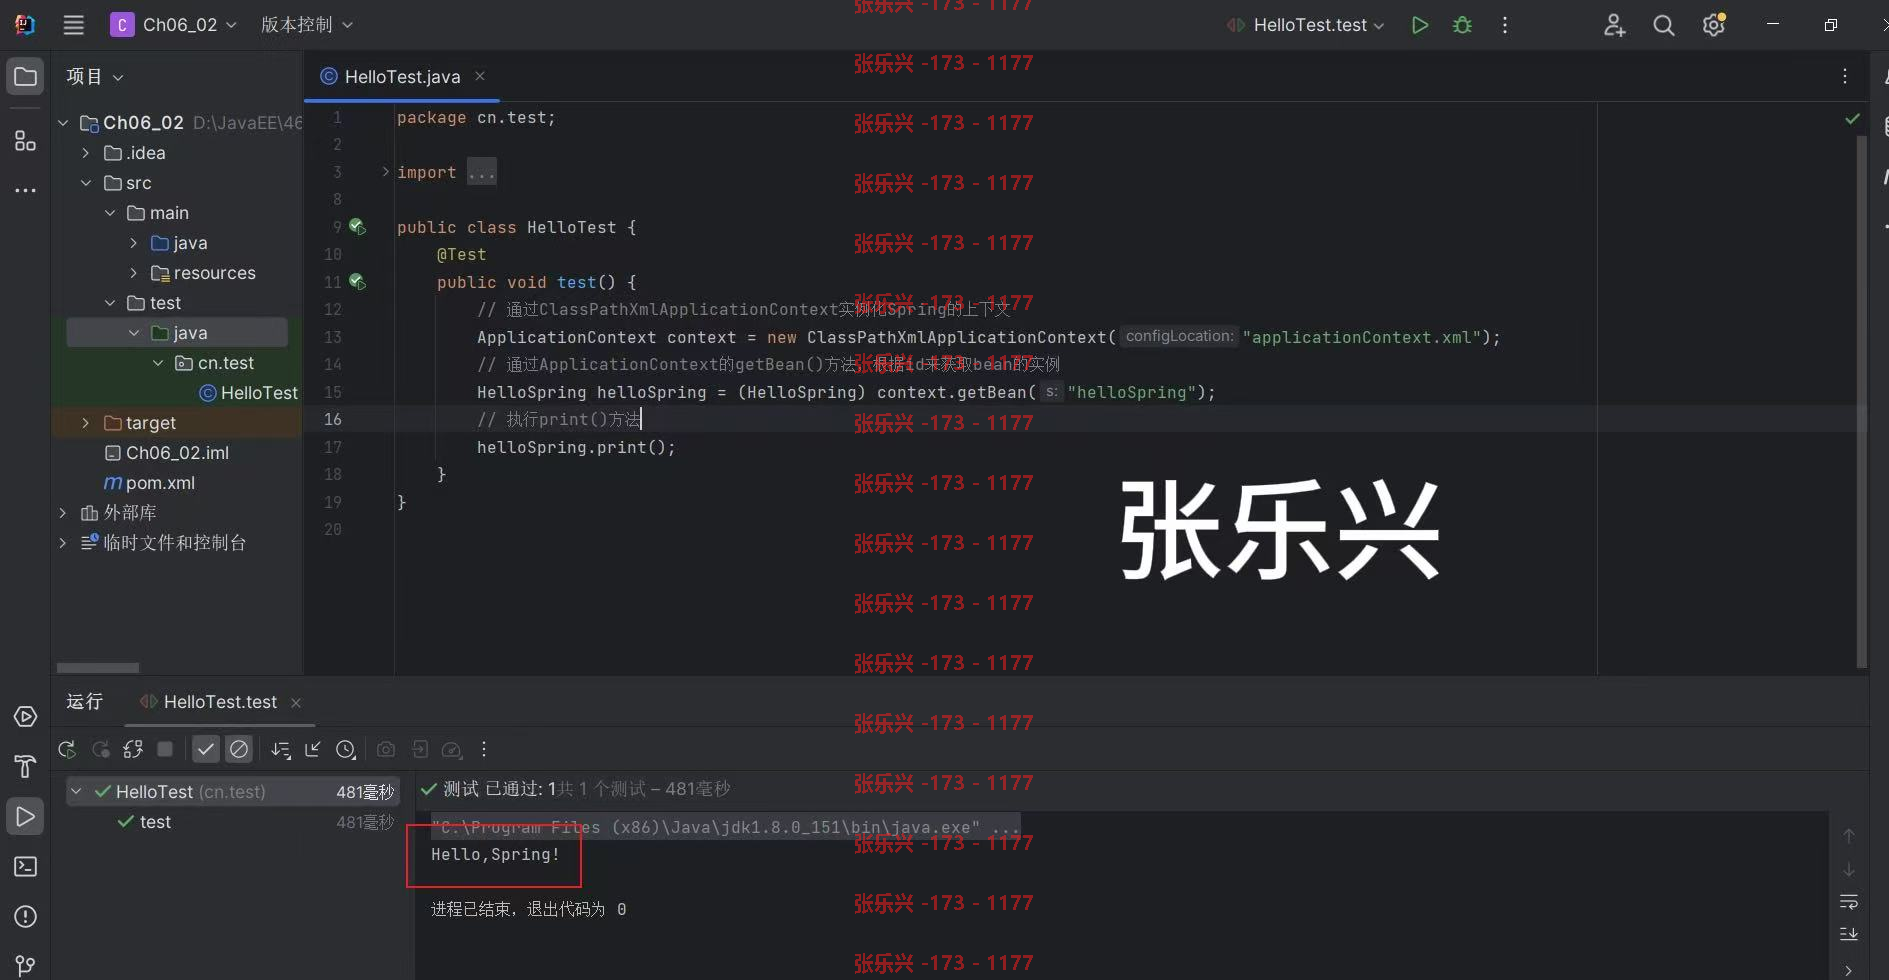Expand folded import statements

click(x=385, y=172)
